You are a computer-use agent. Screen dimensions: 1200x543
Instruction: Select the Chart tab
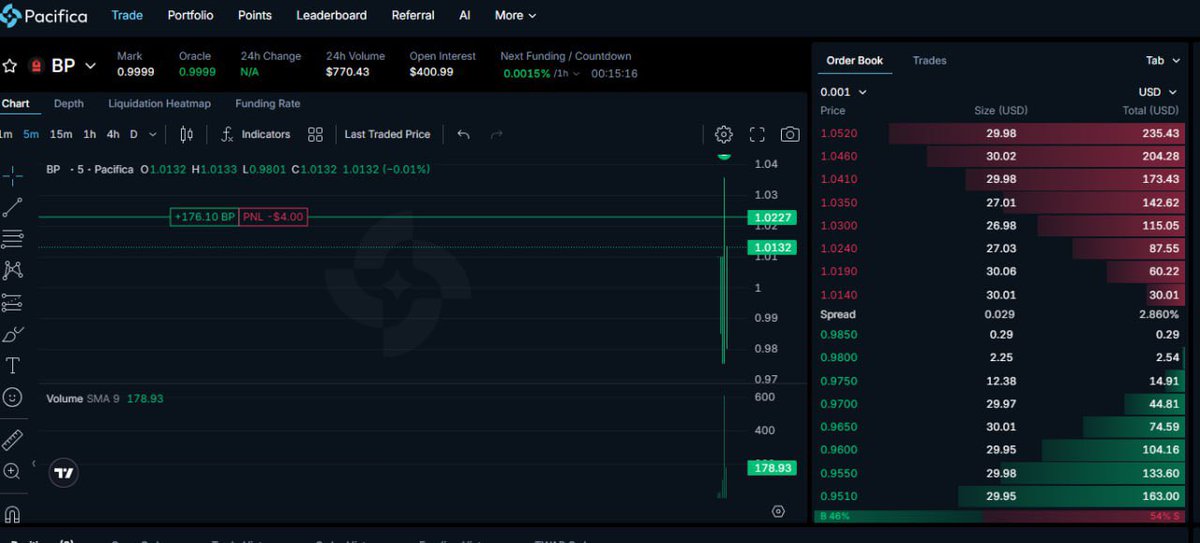click(15, 103)
